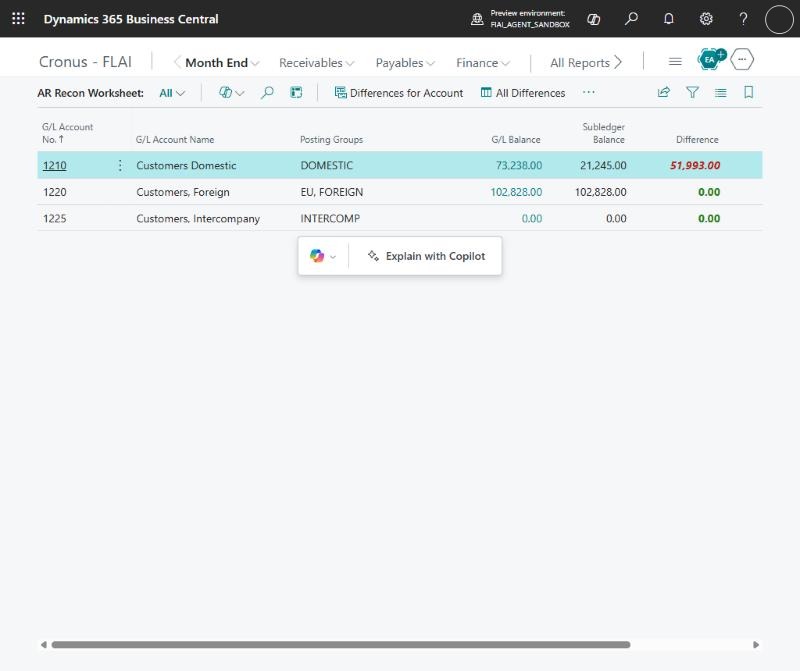
Task: Drill into G/L balance 102,828.00
Action: click(516, 192)
